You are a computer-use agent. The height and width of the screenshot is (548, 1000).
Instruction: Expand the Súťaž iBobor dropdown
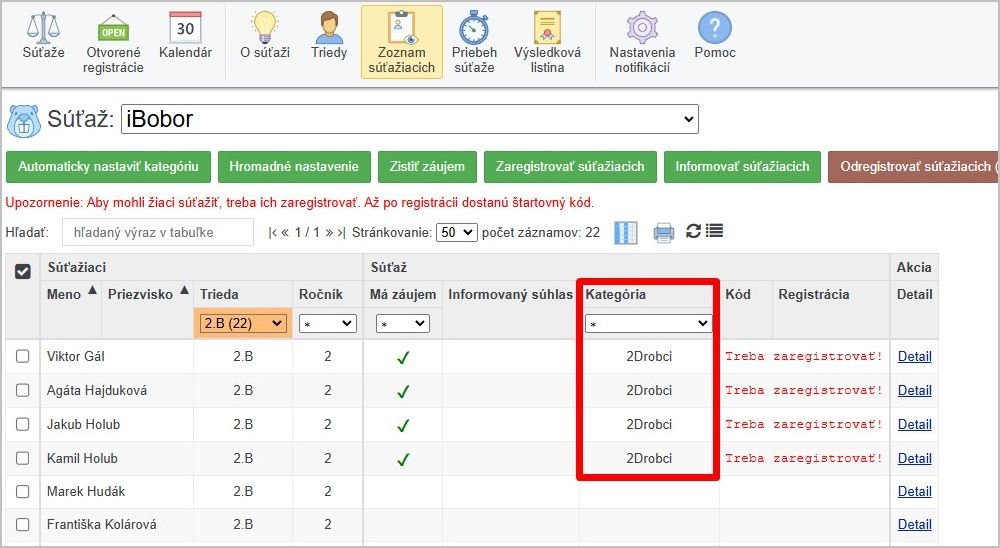(409, 119)
